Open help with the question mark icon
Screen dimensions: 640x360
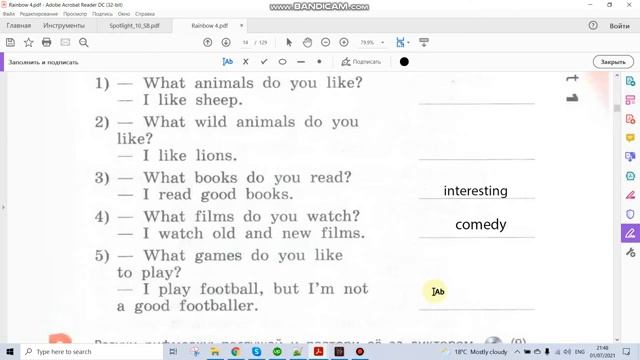[x=593, y=25]
